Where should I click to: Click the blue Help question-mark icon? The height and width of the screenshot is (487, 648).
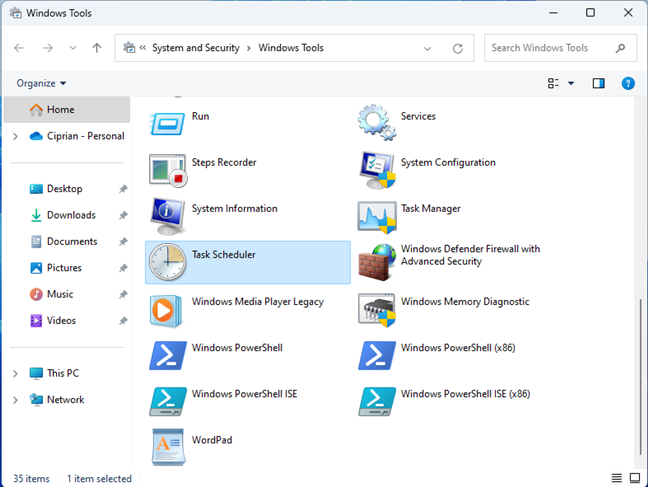tap(628, 83)
